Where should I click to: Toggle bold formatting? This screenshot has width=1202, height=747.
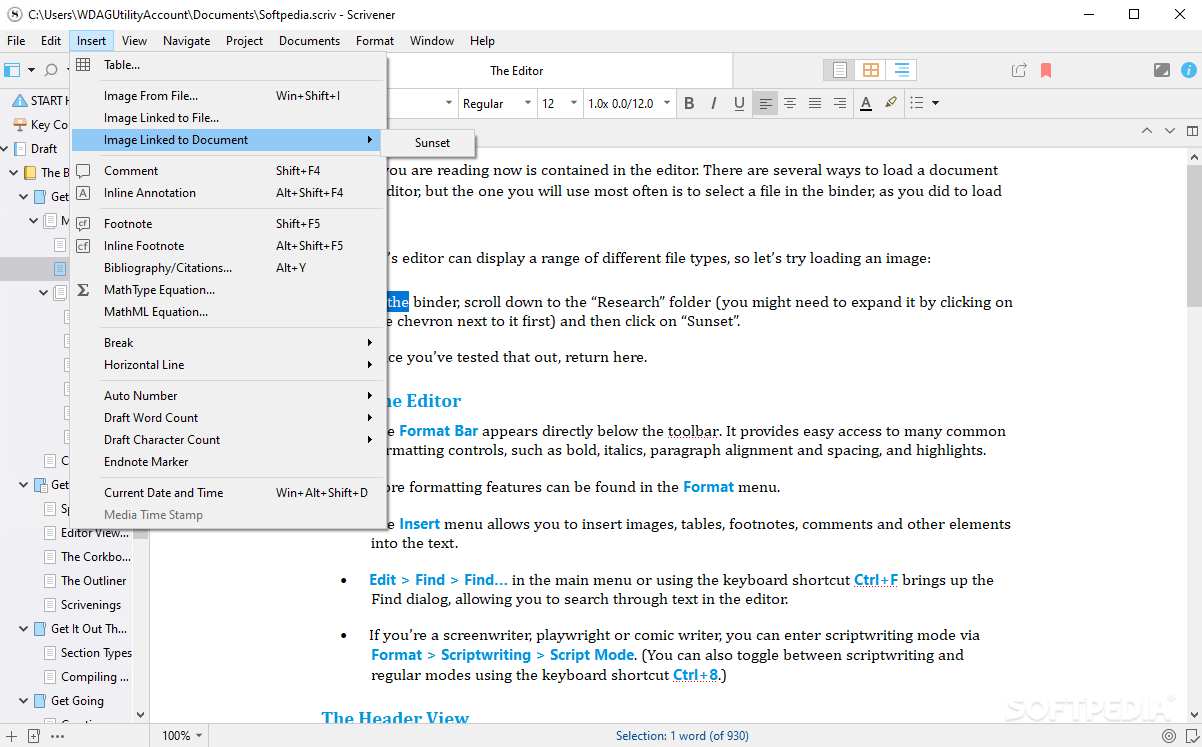pyautogui.click(x=689, y=103)
